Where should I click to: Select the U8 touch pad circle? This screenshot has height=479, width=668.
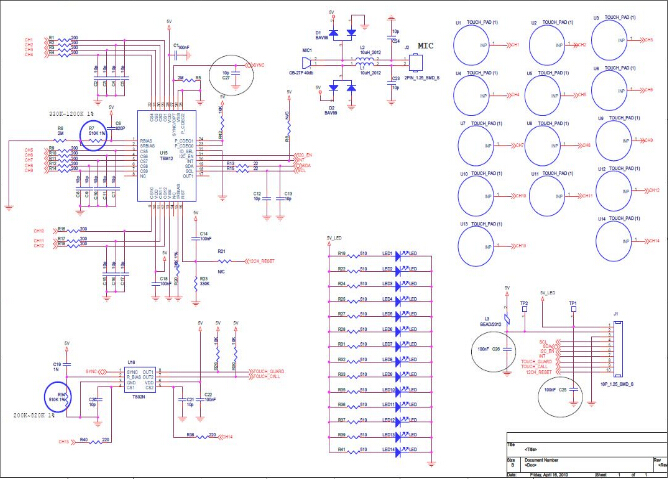coord(542,146)
